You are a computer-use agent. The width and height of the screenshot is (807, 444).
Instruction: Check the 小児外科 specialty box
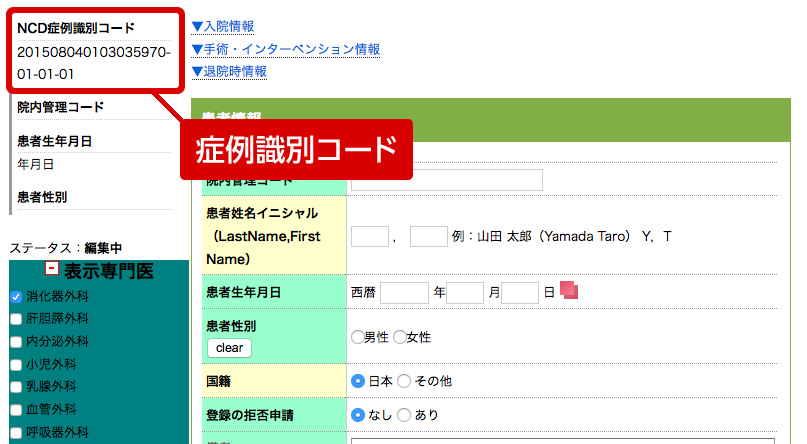coord(16,364)
